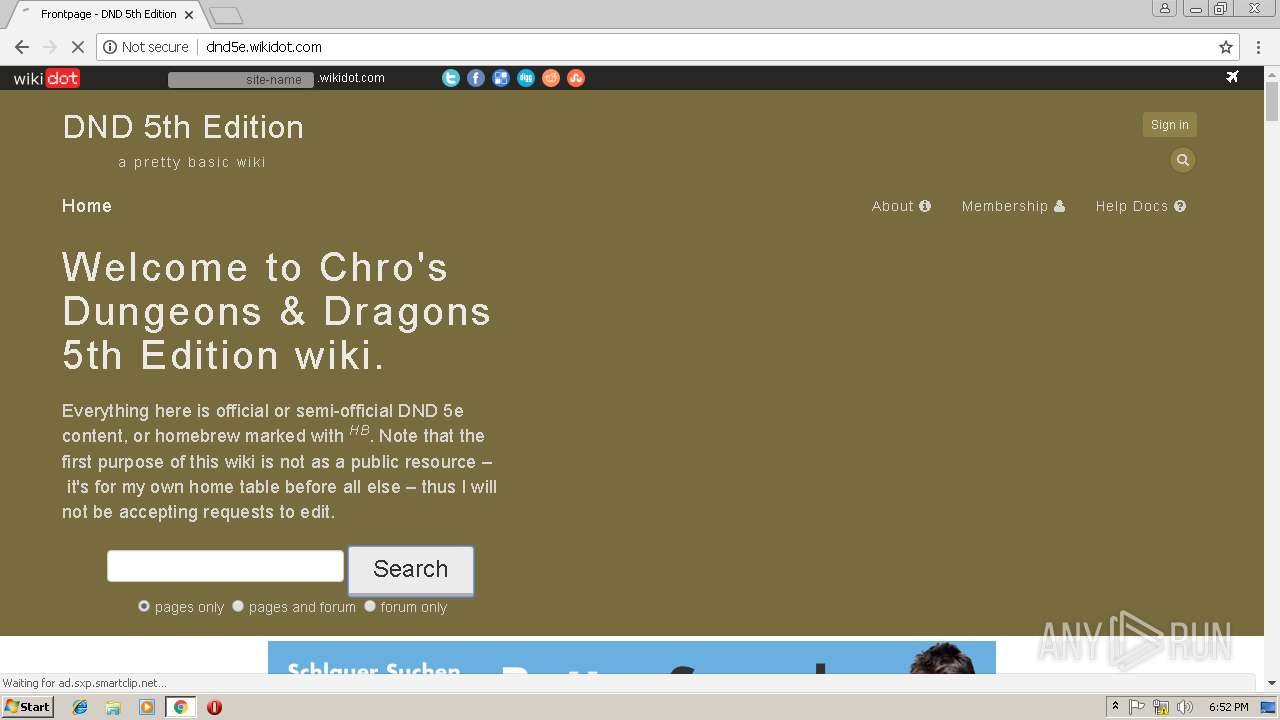Click the scrollbar down arrow
1280x720 pixels.
tap(1272, 683)
